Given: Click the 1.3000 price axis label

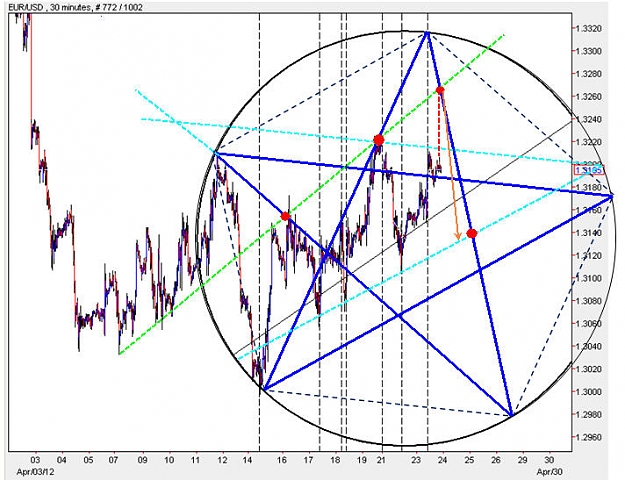Looking at the screenshot, I should pyautogui.click(x=590, y=392).
